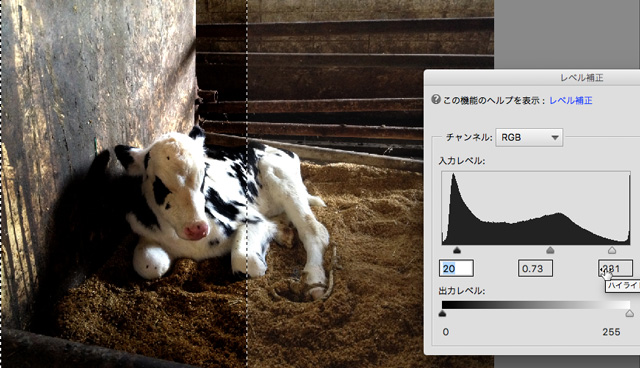Click the highlight input field showing 231
Viewport: 640px width, 368px height.
[616, 268]
